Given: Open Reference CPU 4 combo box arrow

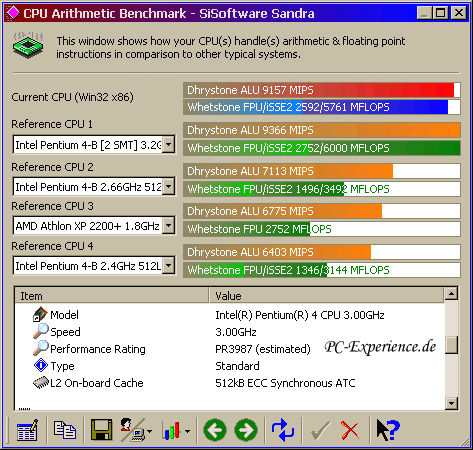Looking at the screenshot, I should coord(169,266).
